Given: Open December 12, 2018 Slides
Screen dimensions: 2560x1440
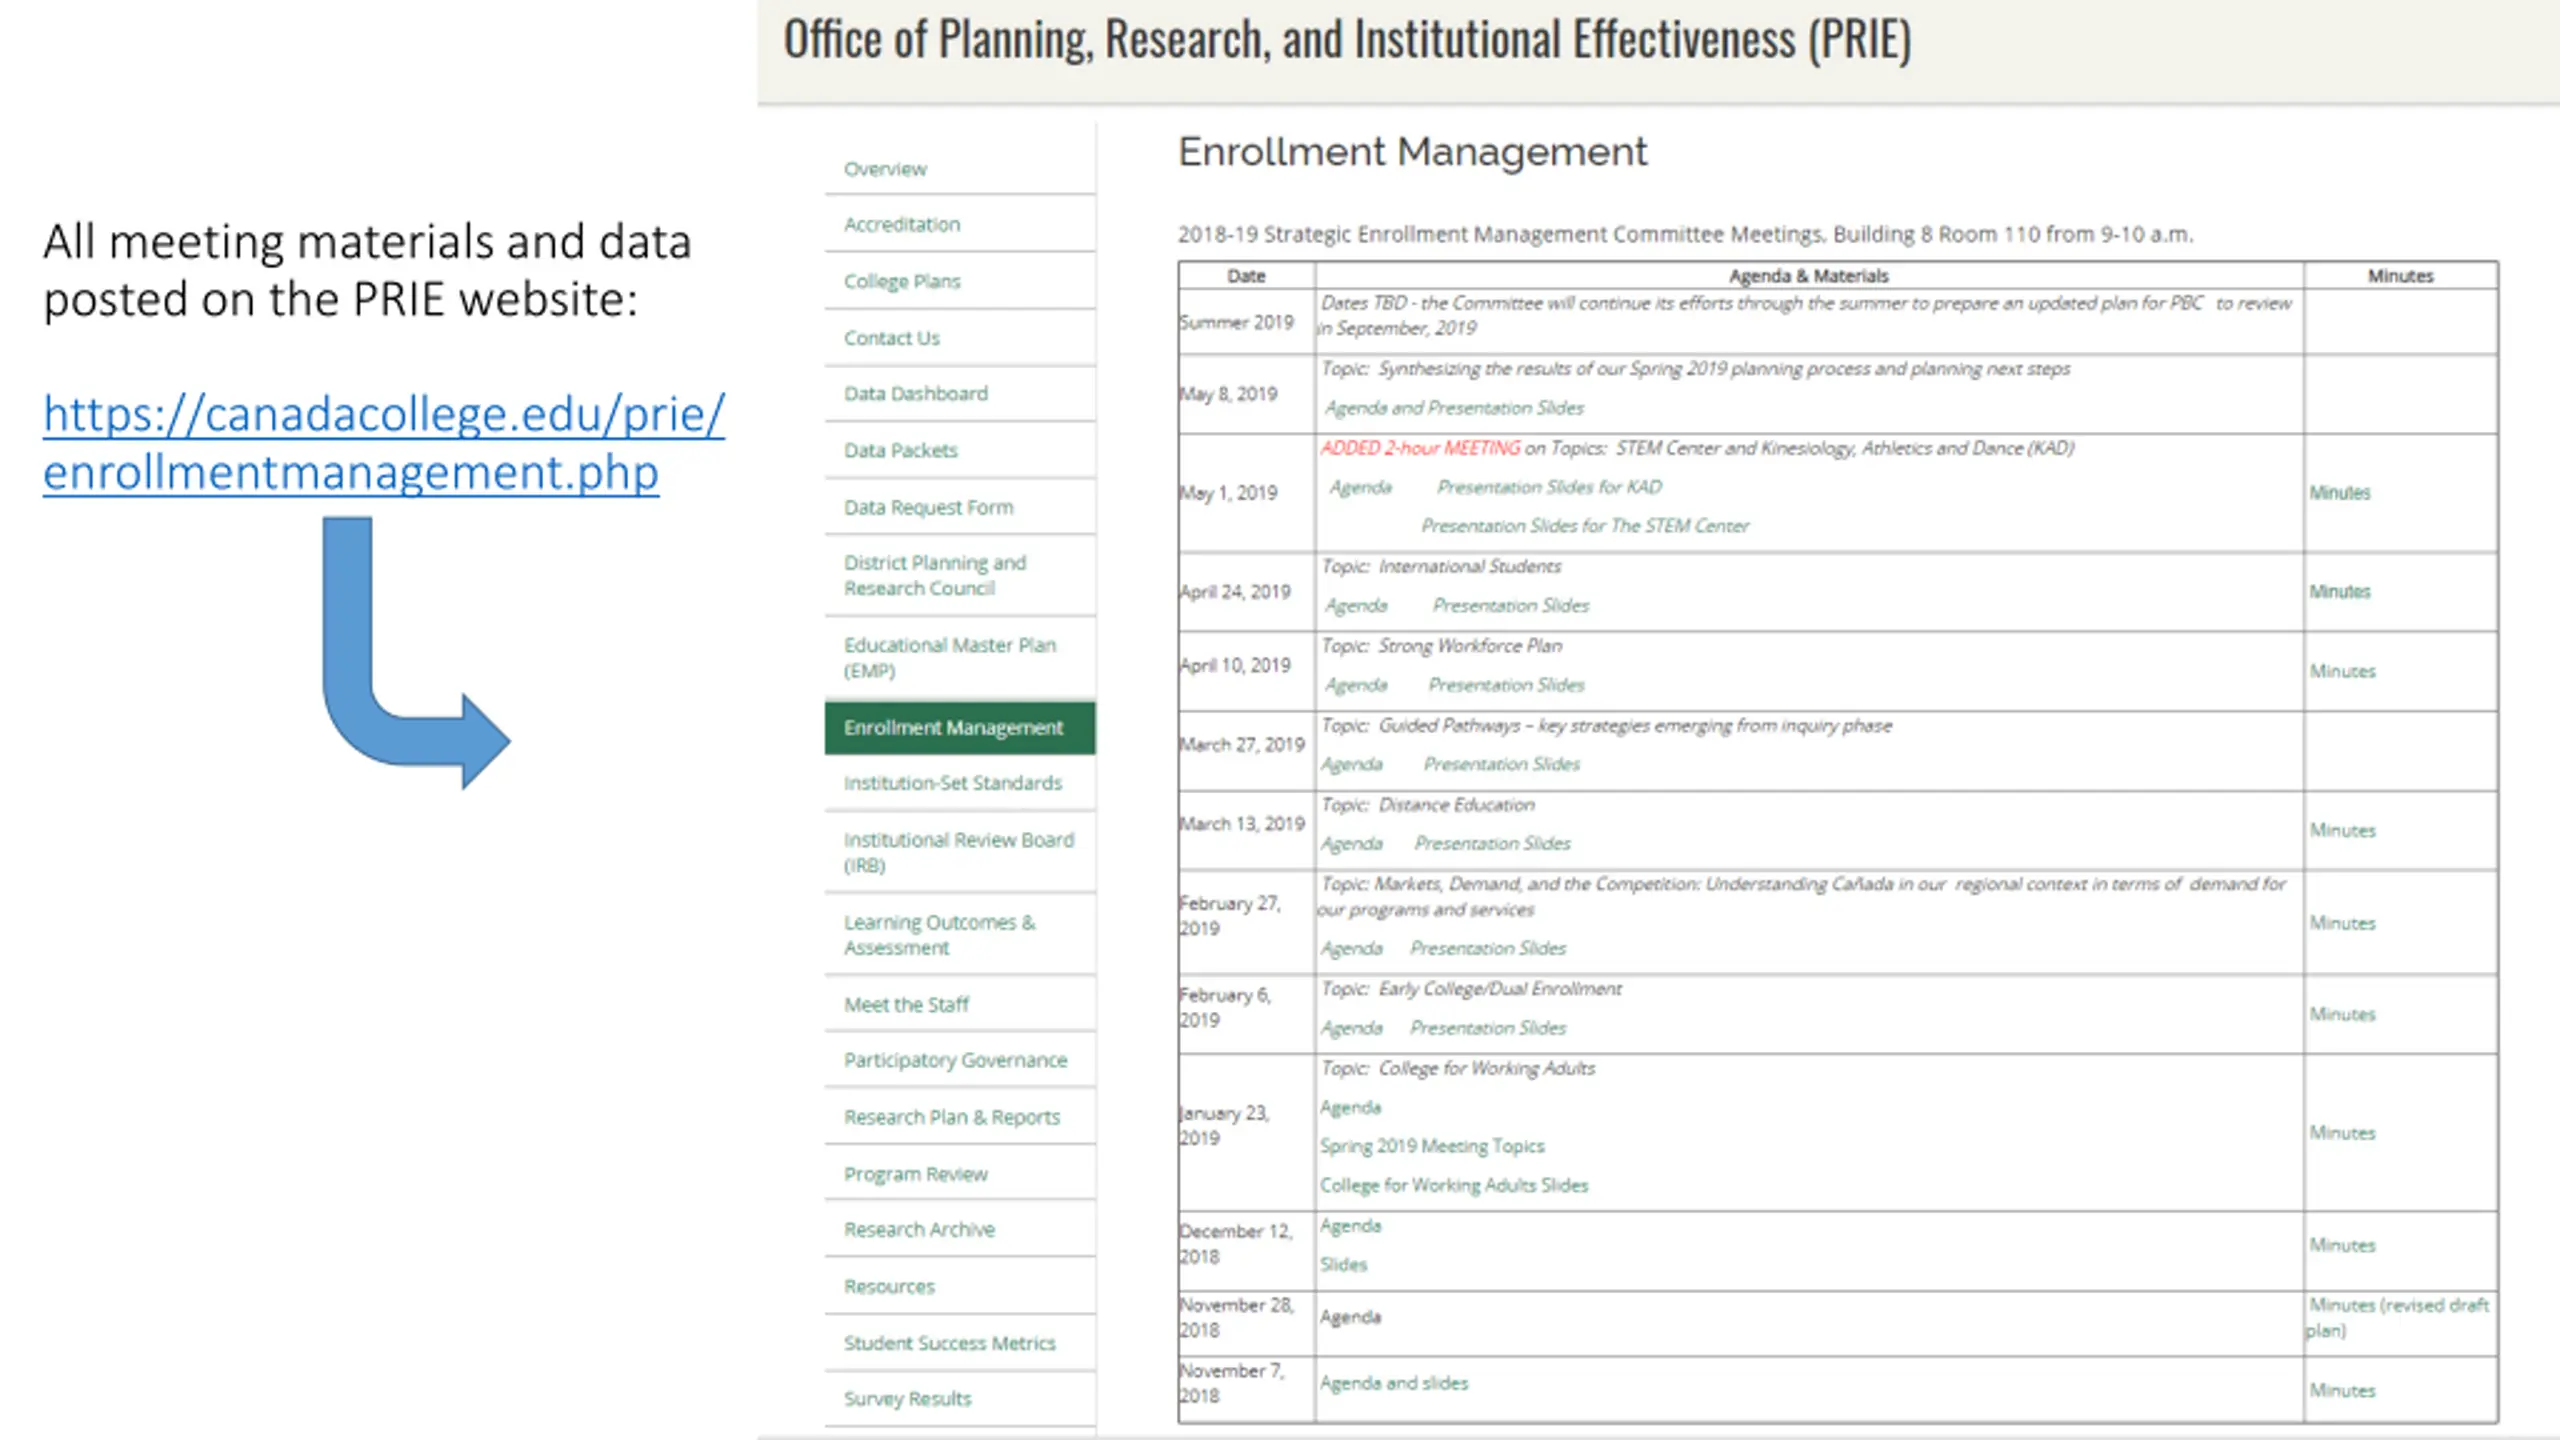Looking at the screenshot, I should 1343,1265.
